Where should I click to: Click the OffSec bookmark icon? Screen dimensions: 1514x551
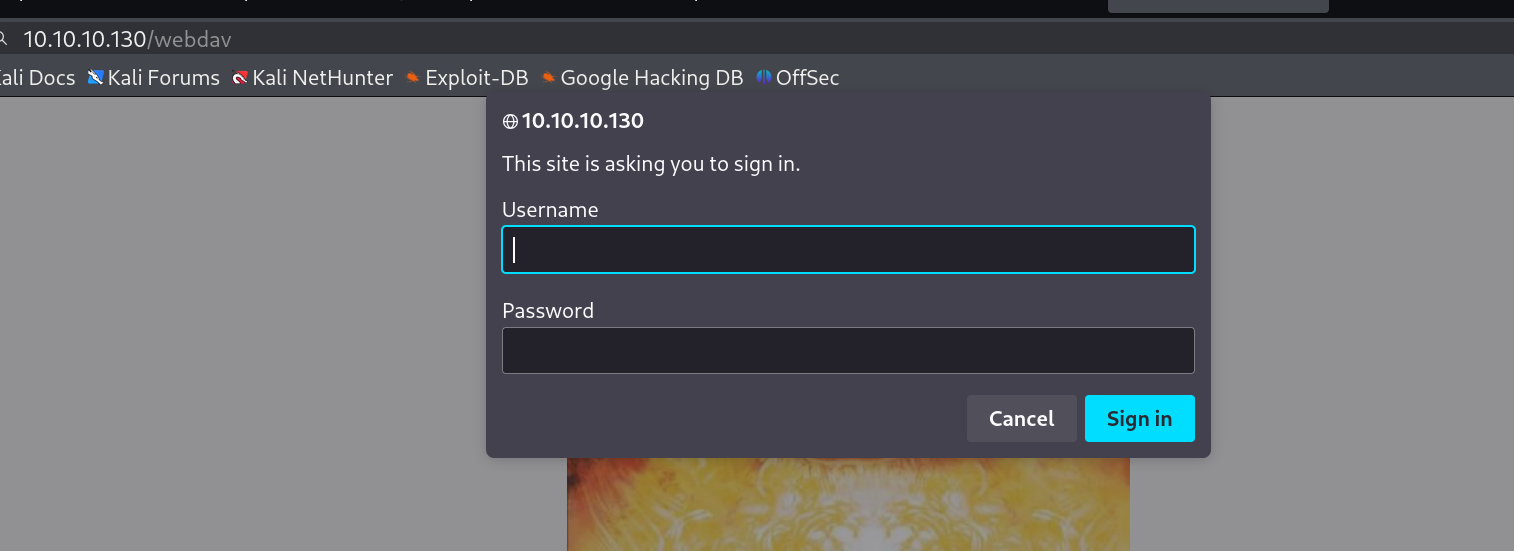pos(764,78)
